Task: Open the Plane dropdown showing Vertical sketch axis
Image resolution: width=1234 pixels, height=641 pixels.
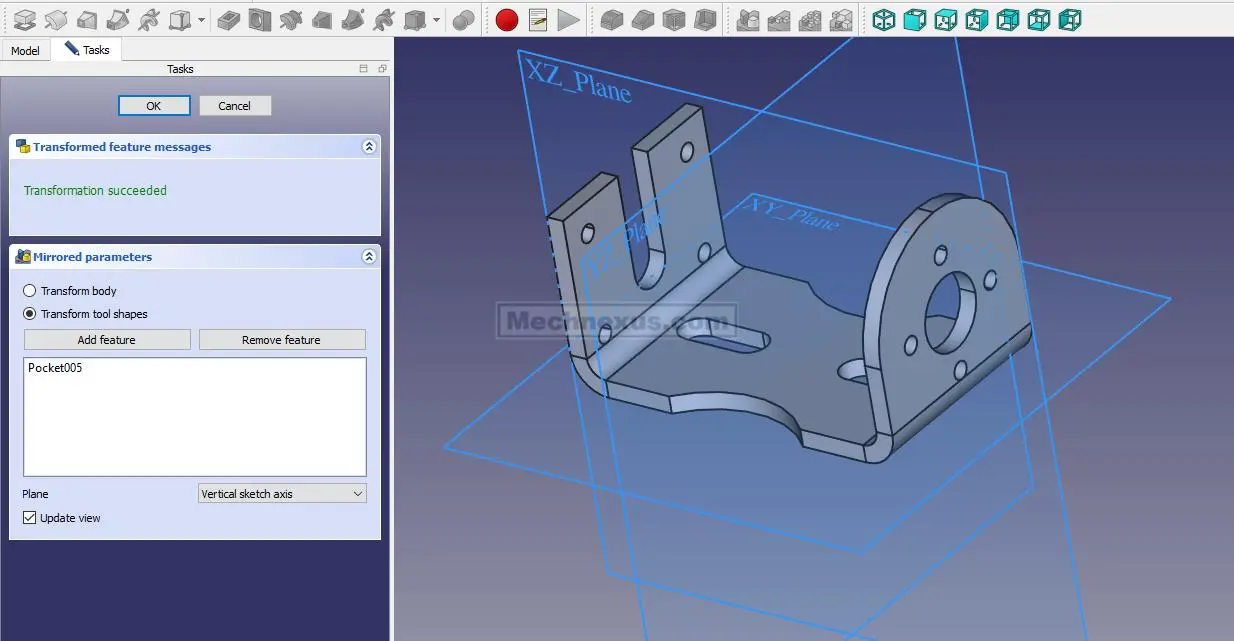Action: click(x=282, y=494)
